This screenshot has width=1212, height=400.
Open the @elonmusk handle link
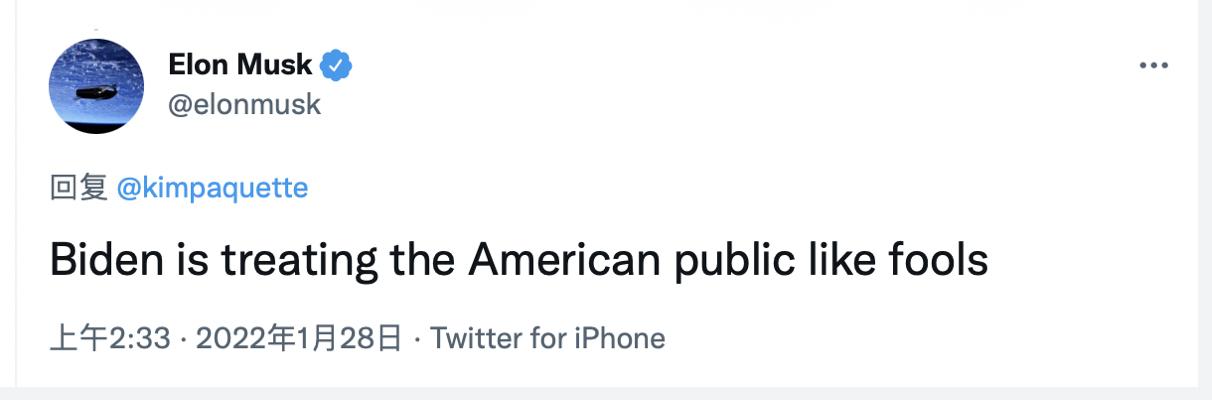pos(244,103)
